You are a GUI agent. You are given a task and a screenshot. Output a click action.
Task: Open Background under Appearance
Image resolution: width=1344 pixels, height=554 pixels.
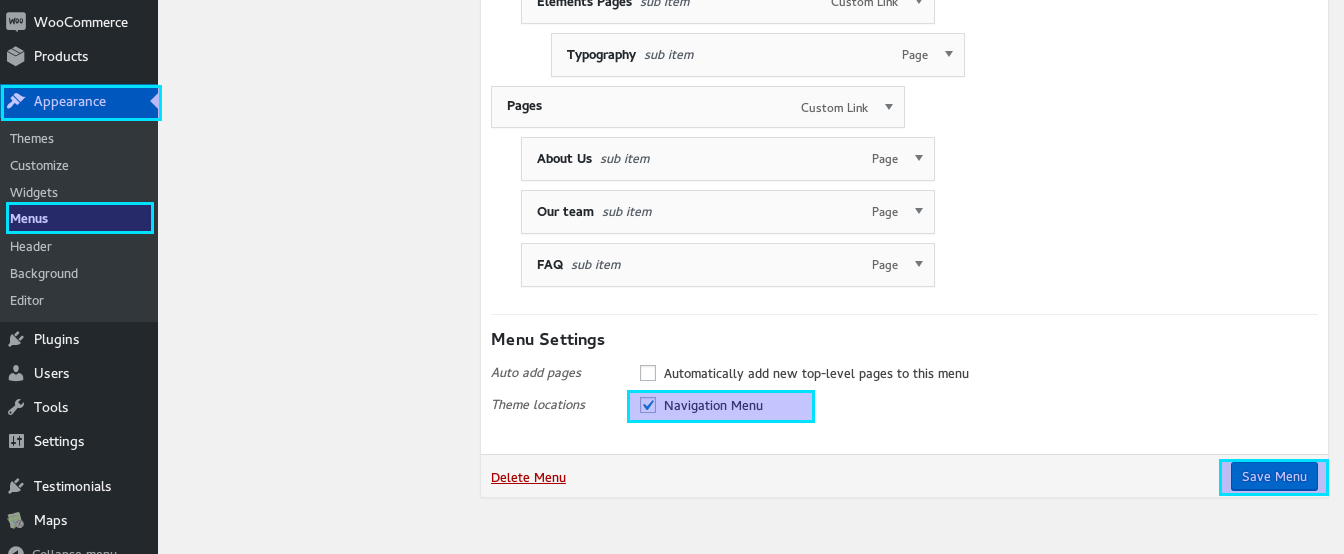coord(44,274)
